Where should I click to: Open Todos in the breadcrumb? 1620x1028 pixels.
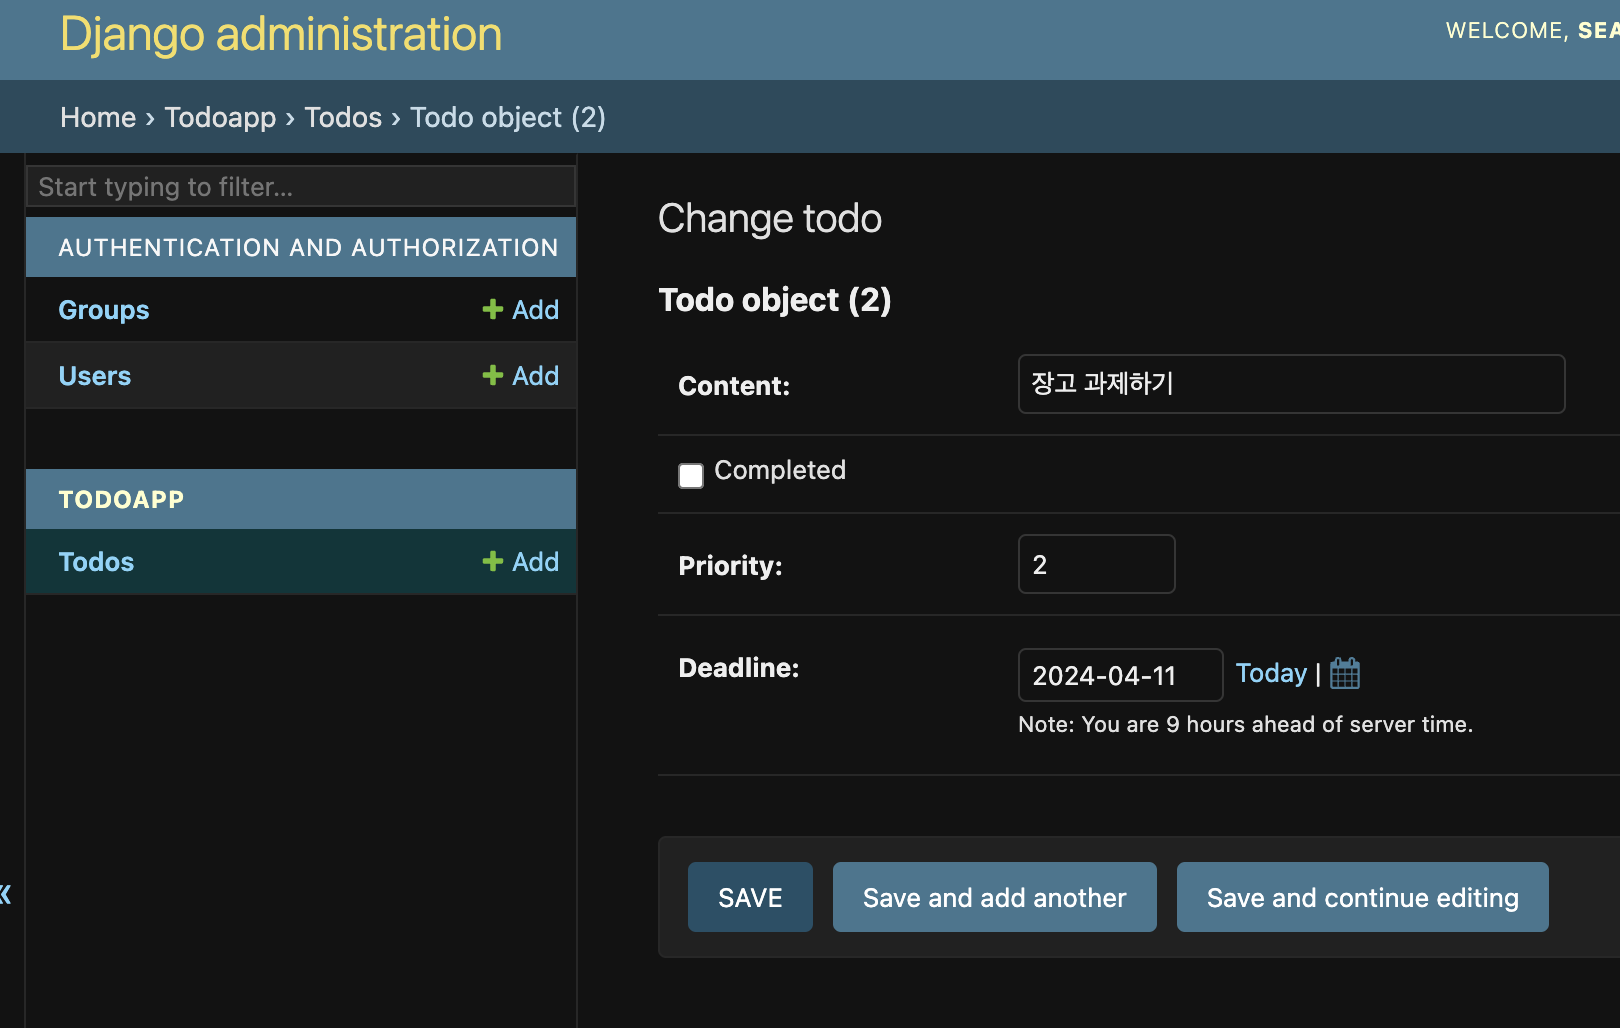point(343,117)
